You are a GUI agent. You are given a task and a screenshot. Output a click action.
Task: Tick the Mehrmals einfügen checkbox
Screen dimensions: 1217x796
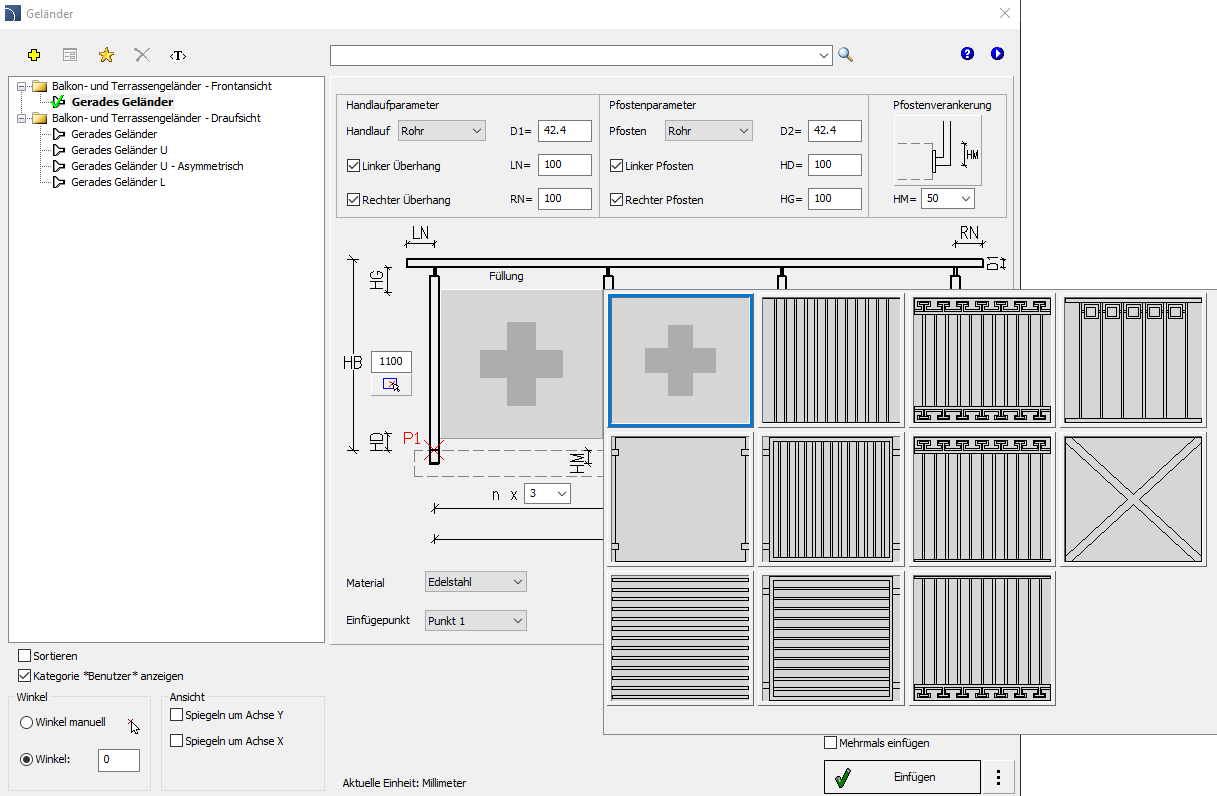click(830, 743)
